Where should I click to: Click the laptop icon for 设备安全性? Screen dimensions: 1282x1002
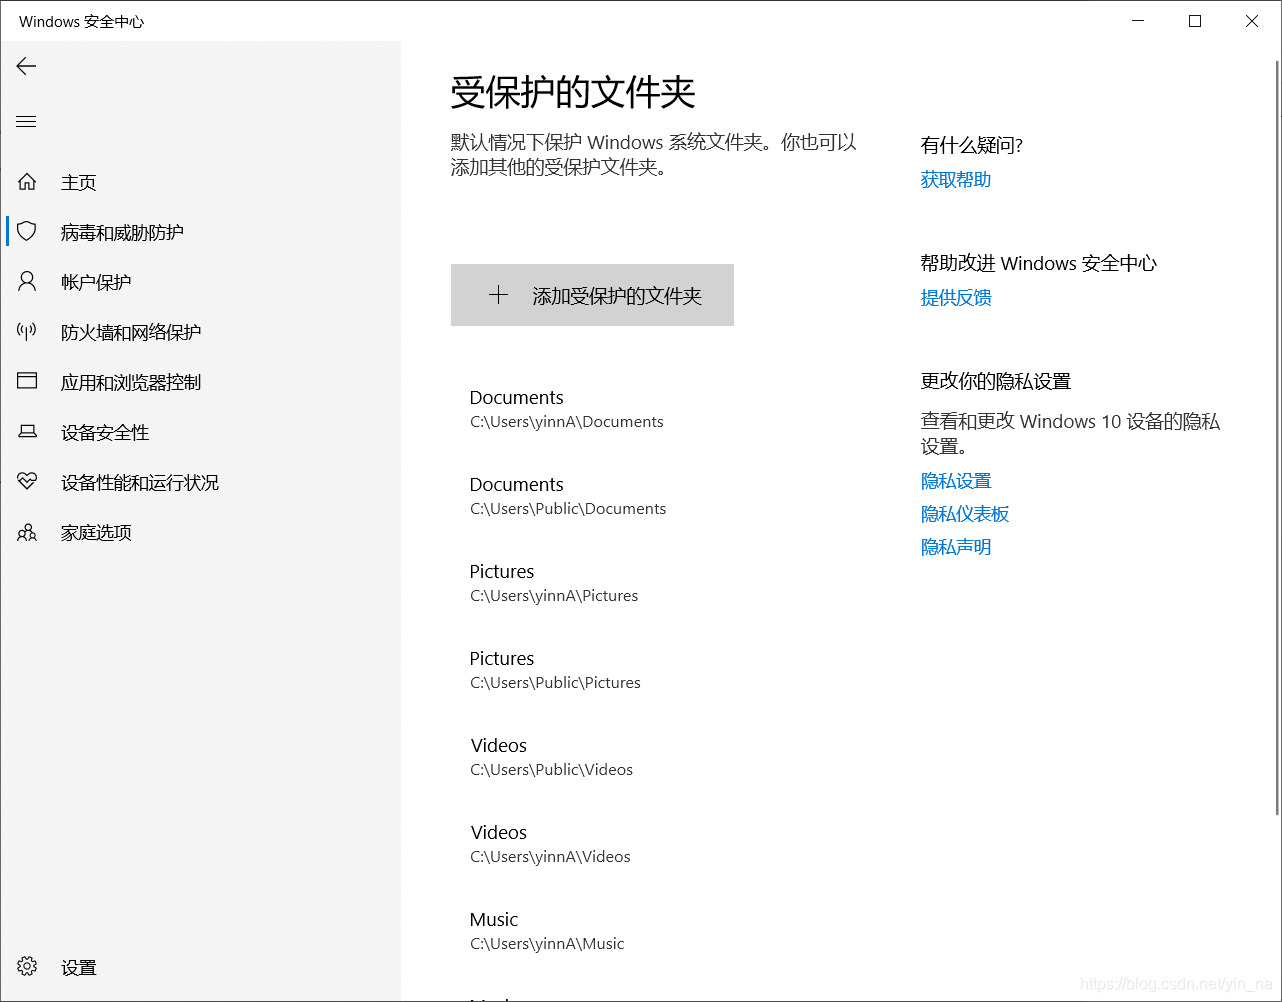27,432
